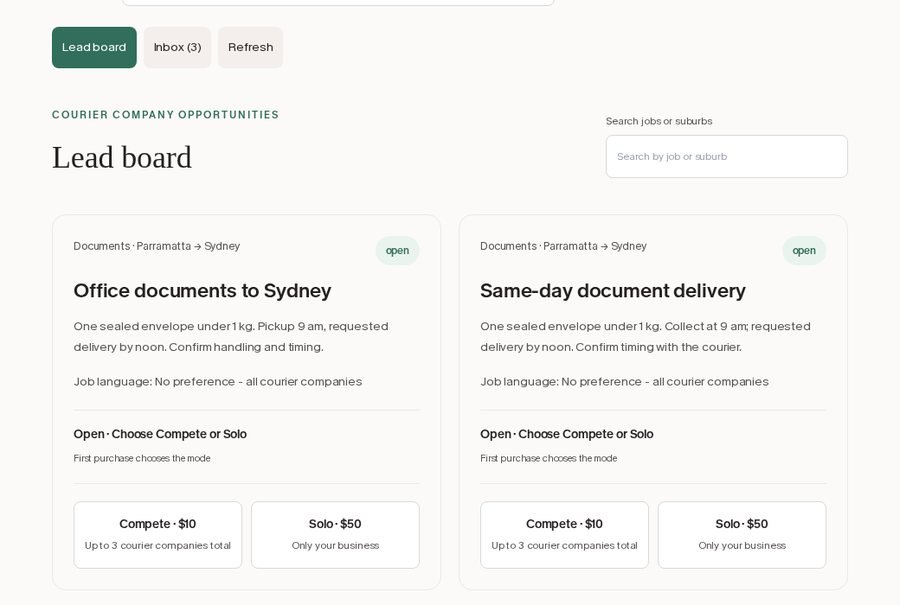This screenshot has height=605, width=900.
Task: Choose Compete $10 for Same-day document delivery
Action: pyautogui.click(x=564, y=535)
